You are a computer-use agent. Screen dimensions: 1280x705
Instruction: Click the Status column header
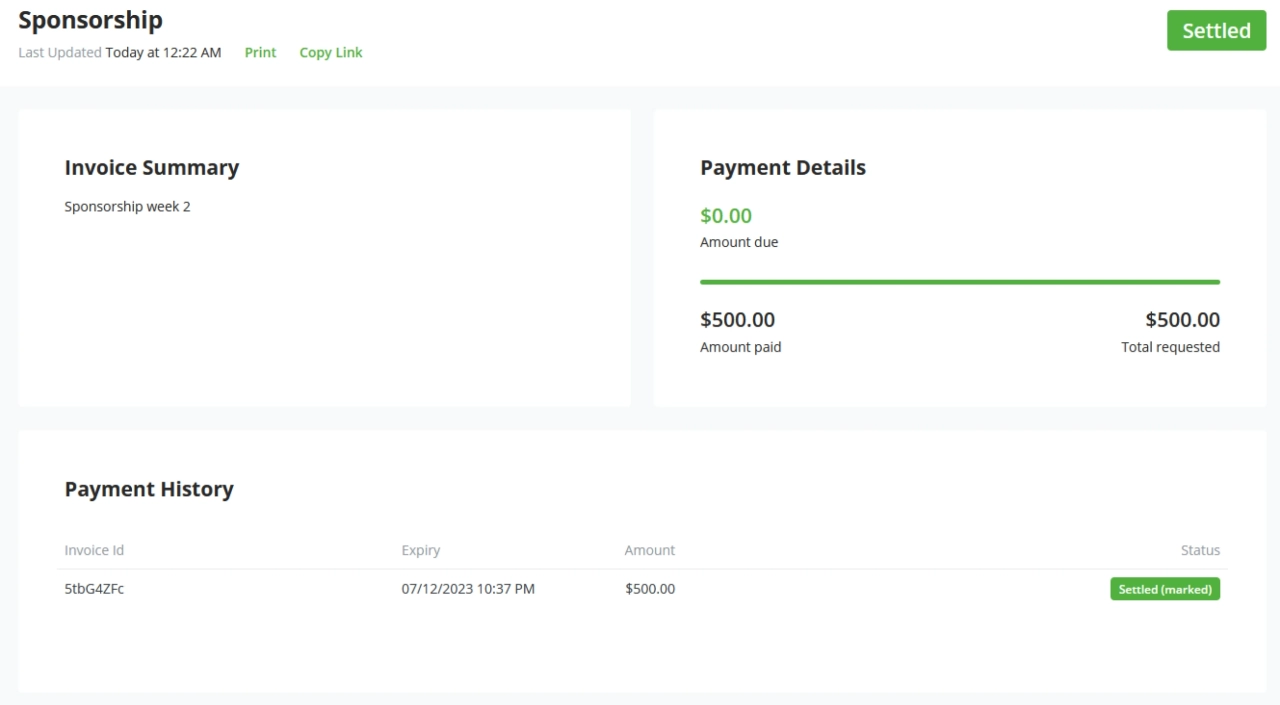point(1200,550)
